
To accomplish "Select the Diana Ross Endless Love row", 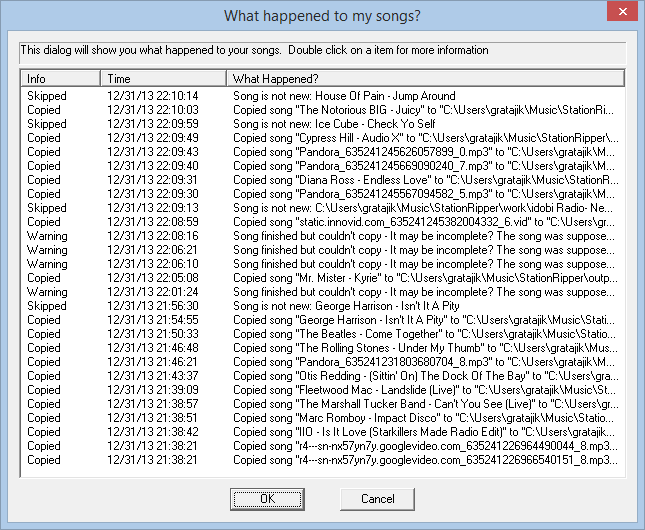I will pyautogui.click(x=323, y=180).
